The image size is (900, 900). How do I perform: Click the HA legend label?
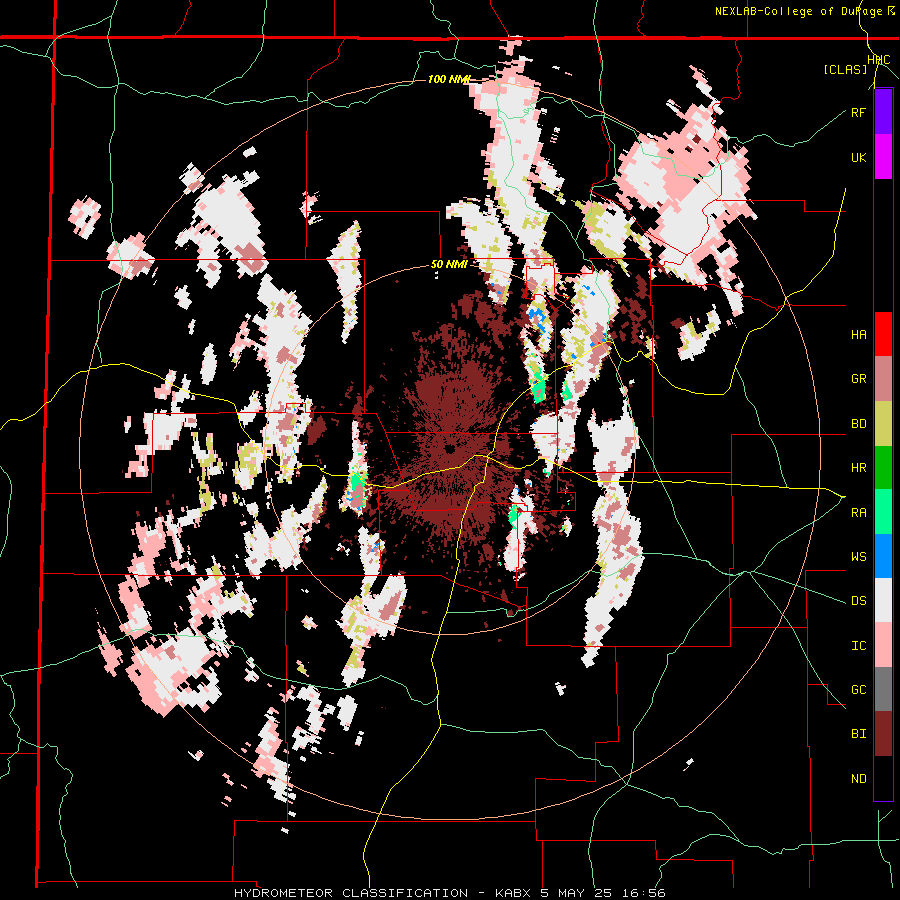coord(859,335)
